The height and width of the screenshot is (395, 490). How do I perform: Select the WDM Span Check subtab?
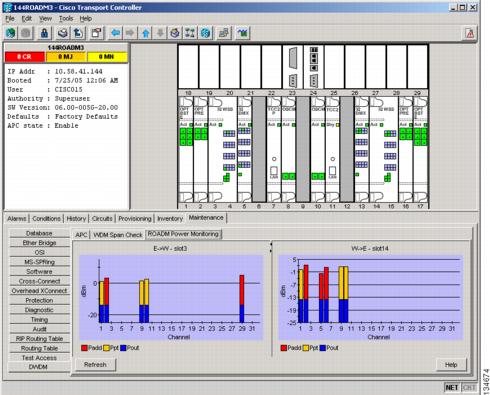pyautogui.click(x=118, y=235)
